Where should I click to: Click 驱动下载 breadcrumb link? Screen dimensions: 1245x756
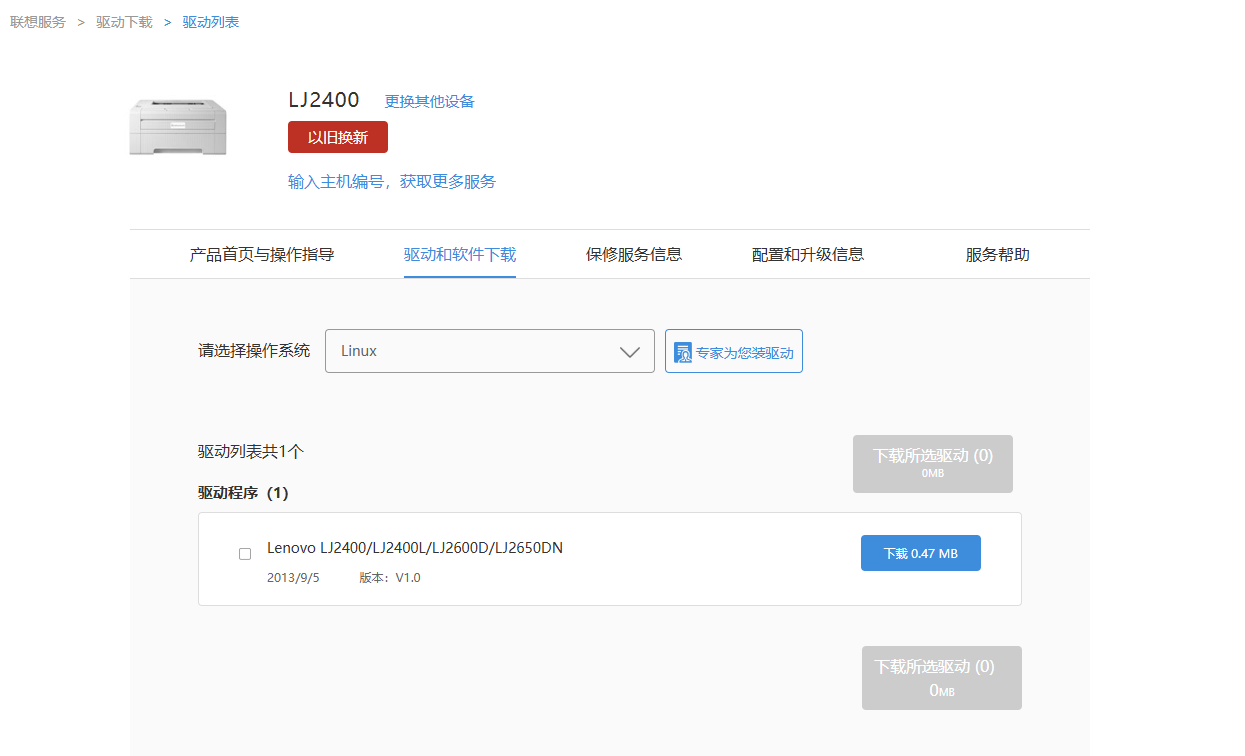[124, 22]
